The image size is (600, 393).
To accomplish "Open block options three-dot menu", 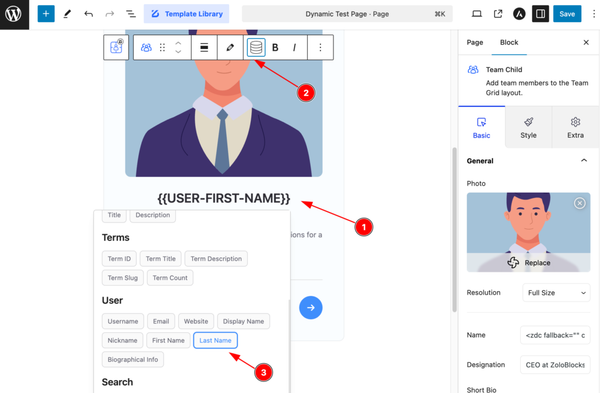I will pos(320,47).
